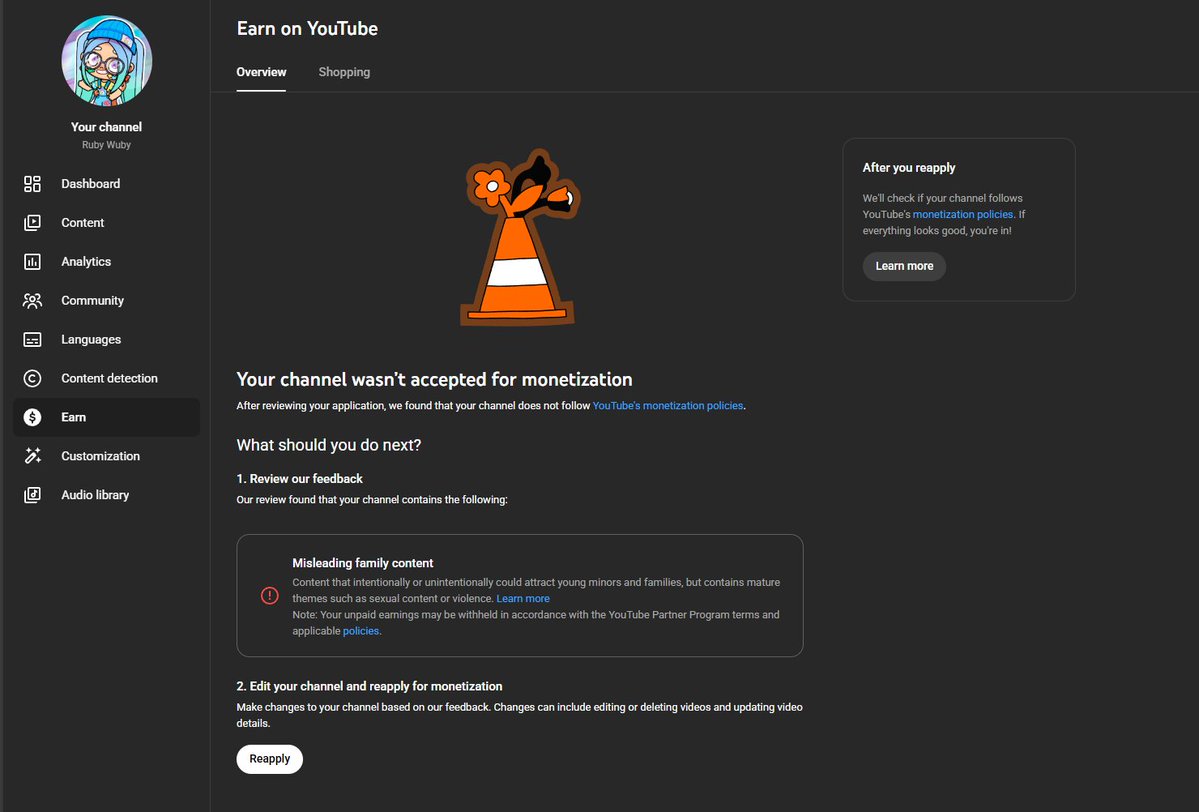The width and height of the screenshot is (1199, 812).
Task: Click the 'Misleading family content' heading
Action: [x=362, y=564]
